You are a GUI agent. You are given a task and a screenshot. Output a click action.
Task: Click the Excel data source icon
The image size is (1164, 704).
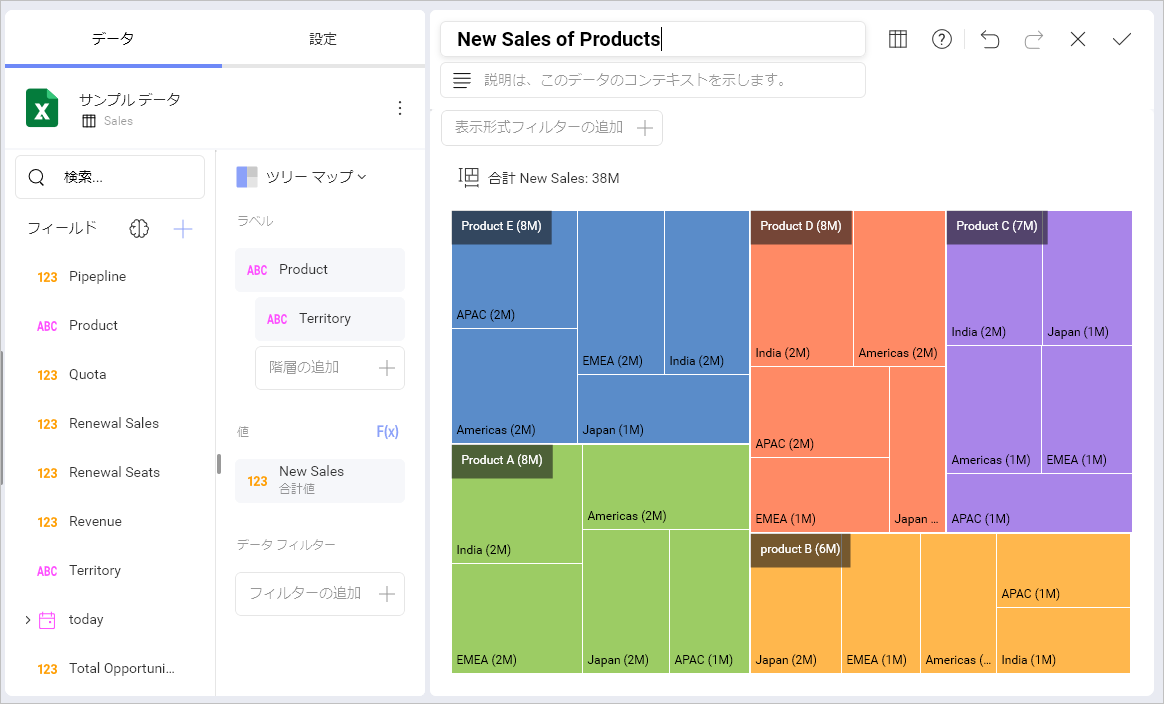[x=42, y=108]
